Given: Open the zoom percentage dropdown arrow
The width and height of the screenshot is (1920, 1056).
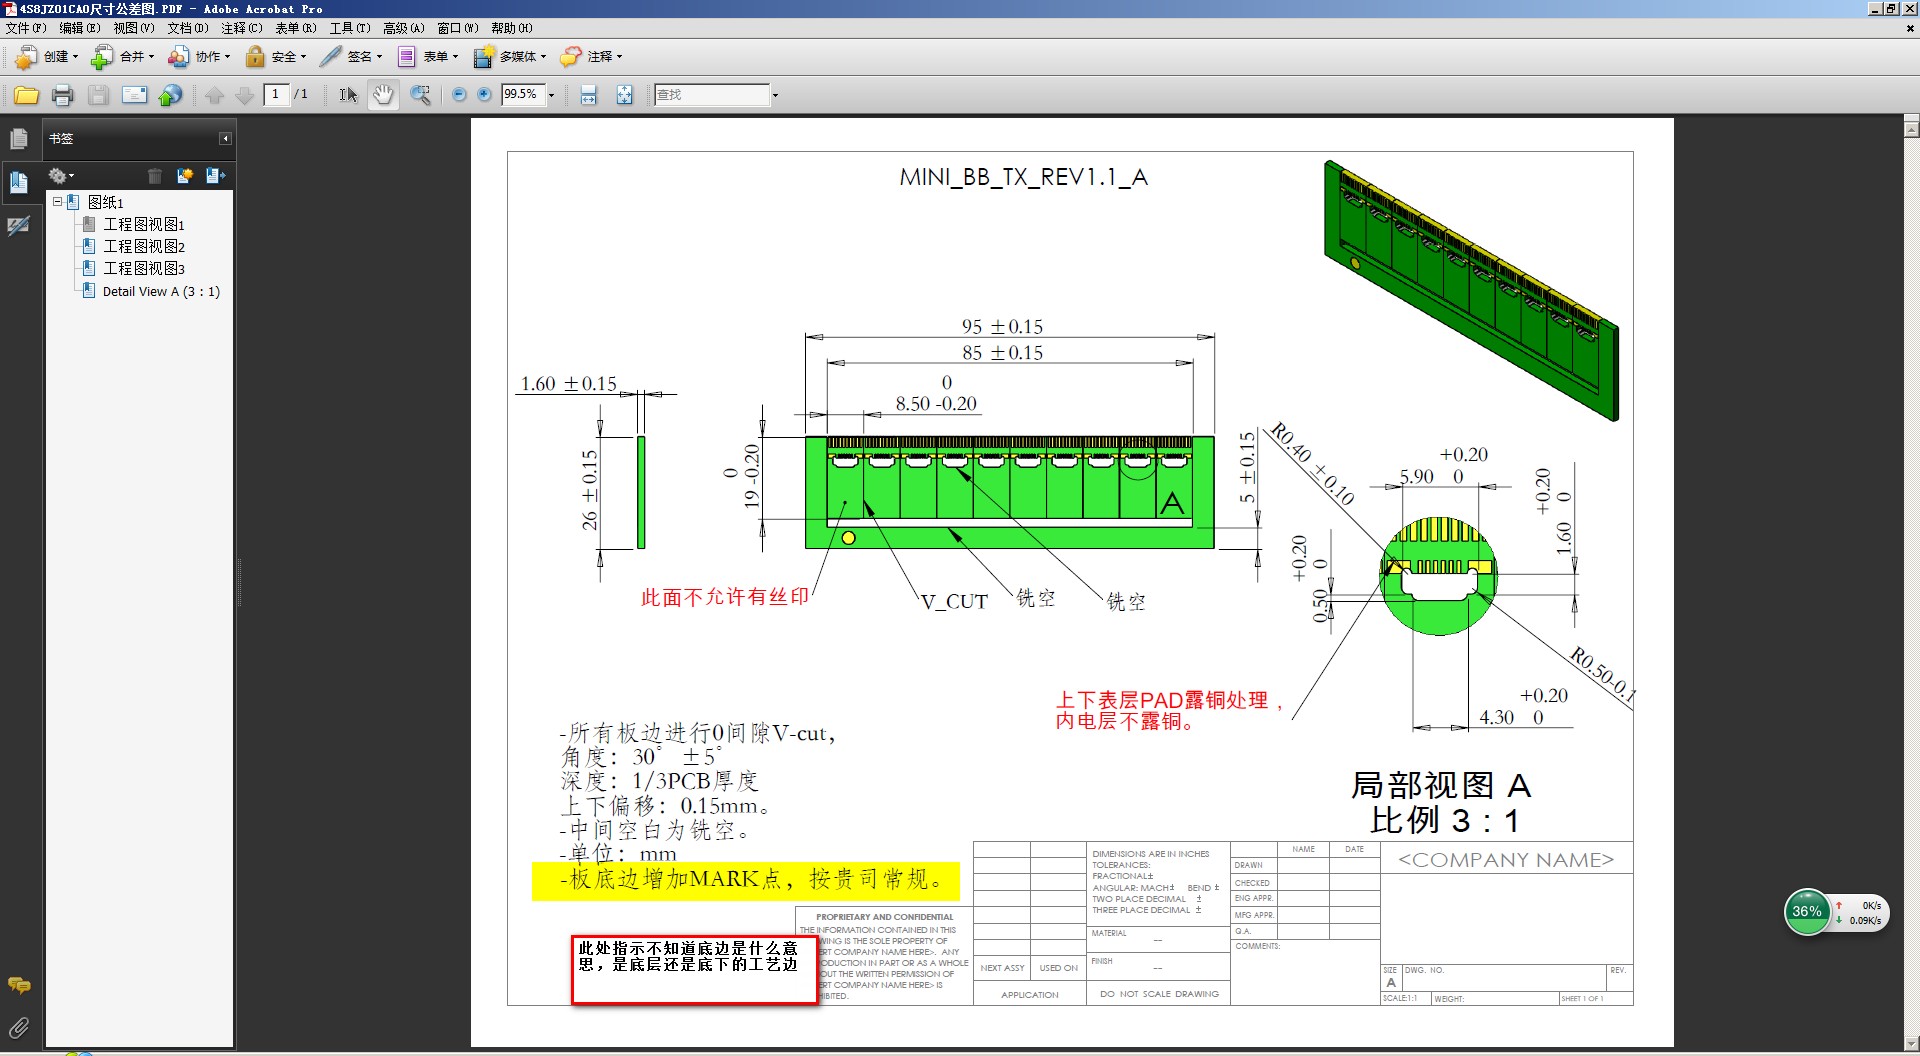Looking at the screenshot, I should (551, 95).
